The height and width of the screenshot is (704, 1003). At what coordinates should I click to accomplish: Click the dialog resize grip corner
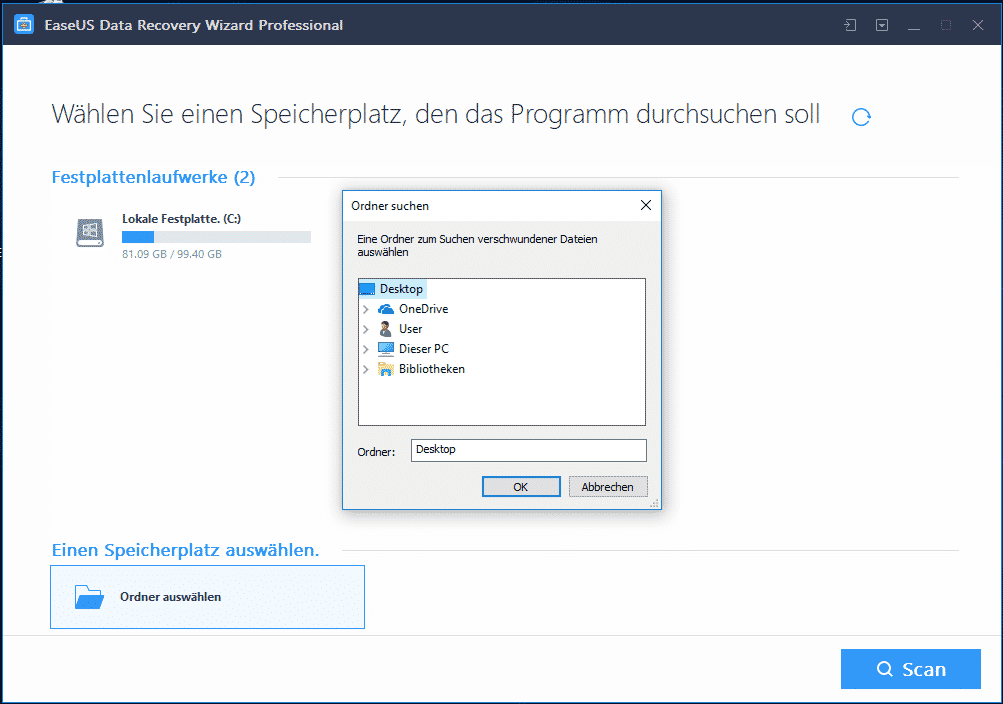tap(654, 504)
